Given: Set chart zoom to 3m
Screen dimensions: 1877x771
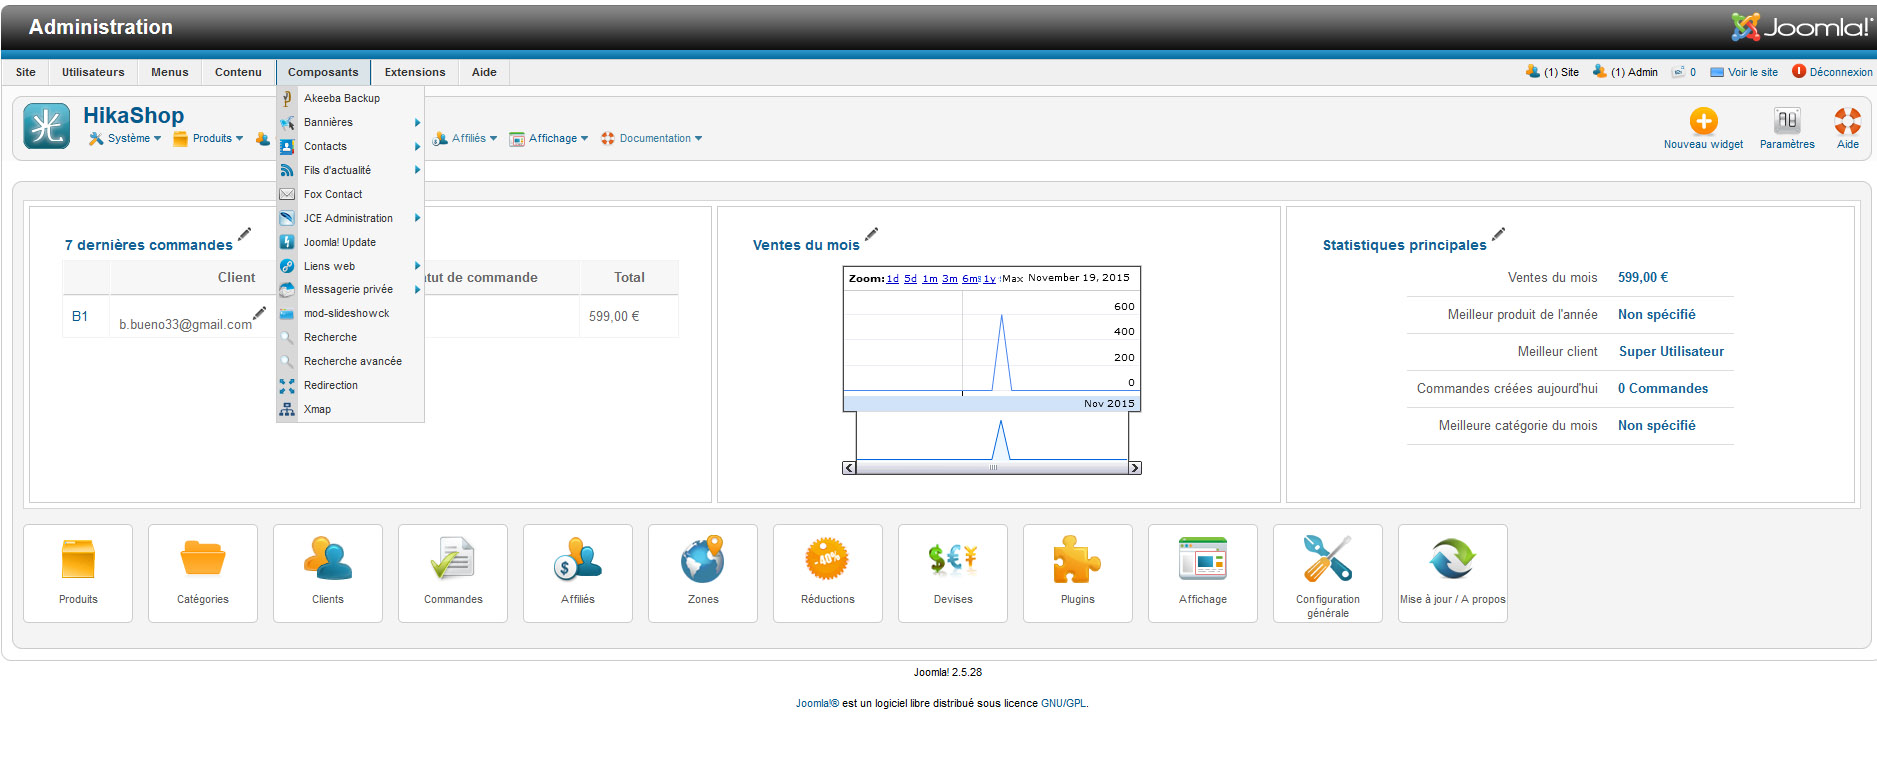Looking at the screenshot, I should (950, 279).
